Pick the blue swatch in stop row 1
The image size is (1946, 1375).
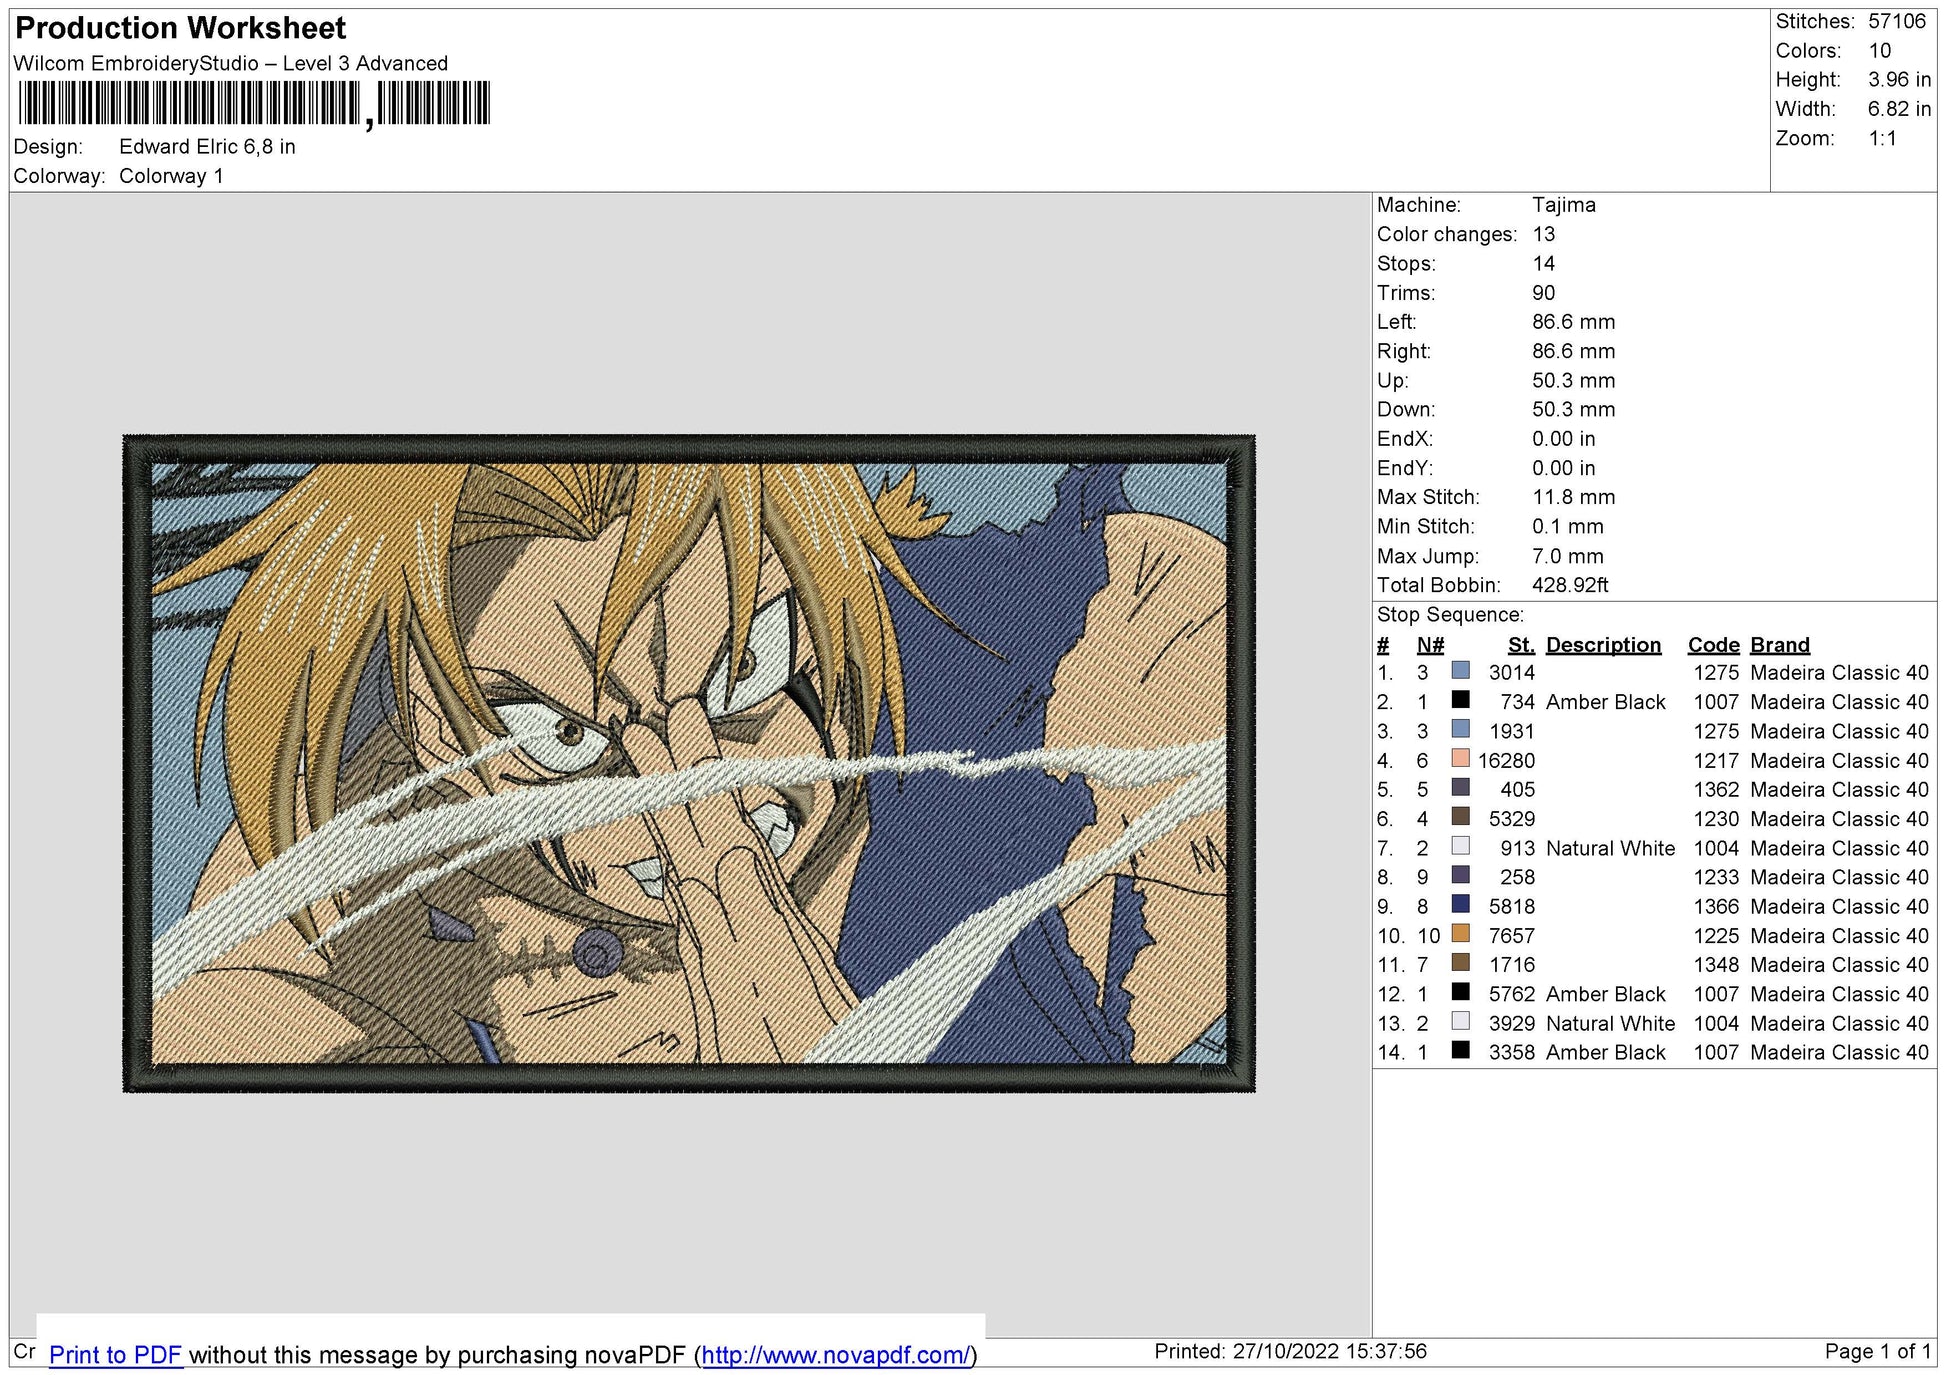pyautogui.click(x=1461, y=672)
